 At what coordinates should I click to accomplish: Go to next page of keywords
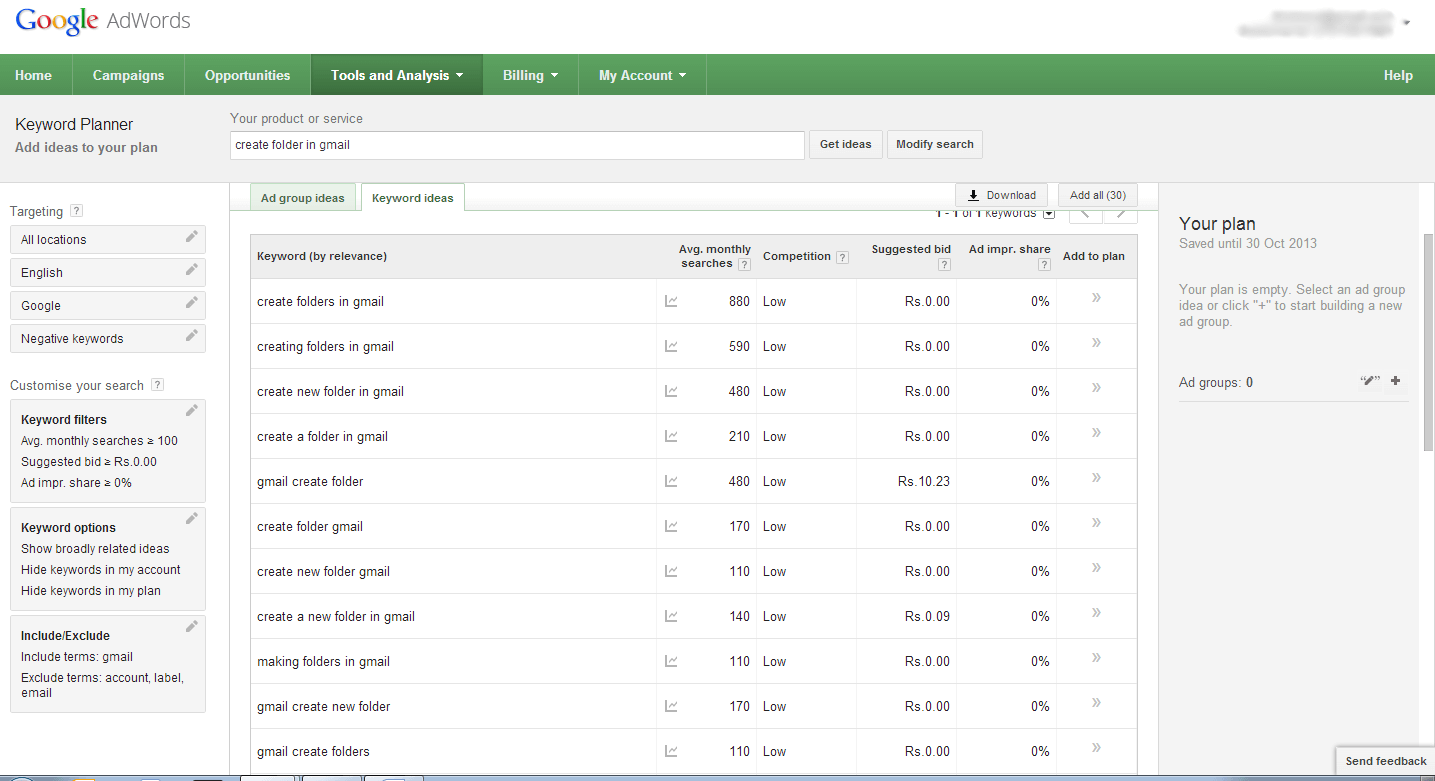click(1121, 213)
